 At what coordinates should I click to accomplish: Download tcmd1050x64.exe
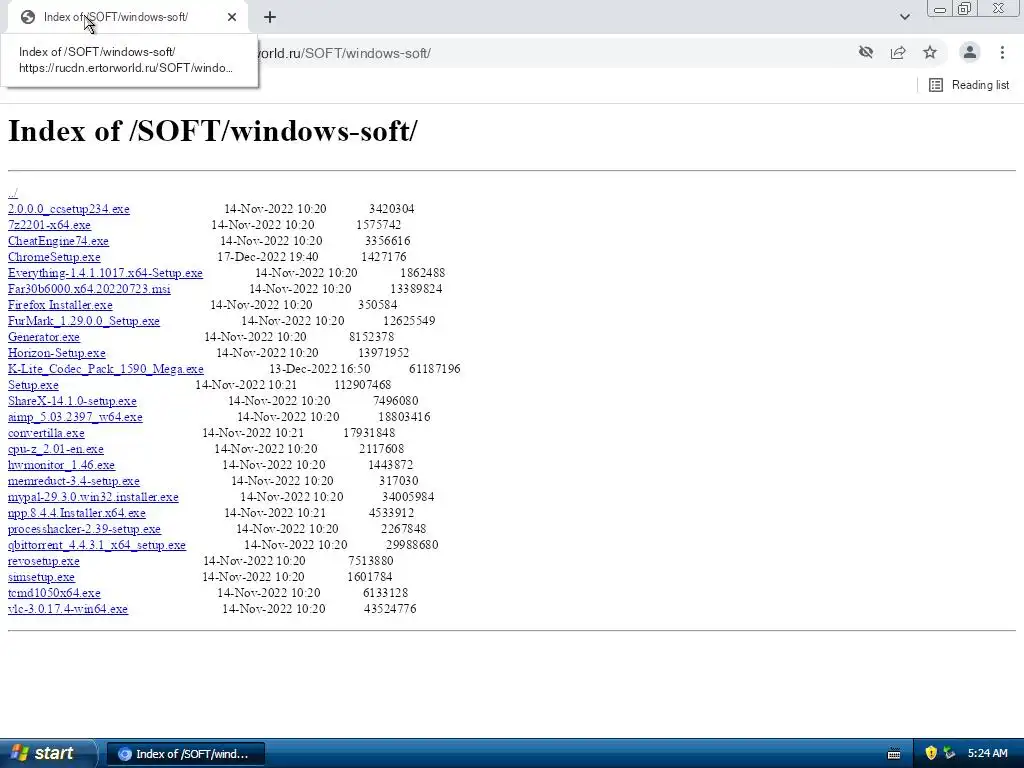[54, 593]
